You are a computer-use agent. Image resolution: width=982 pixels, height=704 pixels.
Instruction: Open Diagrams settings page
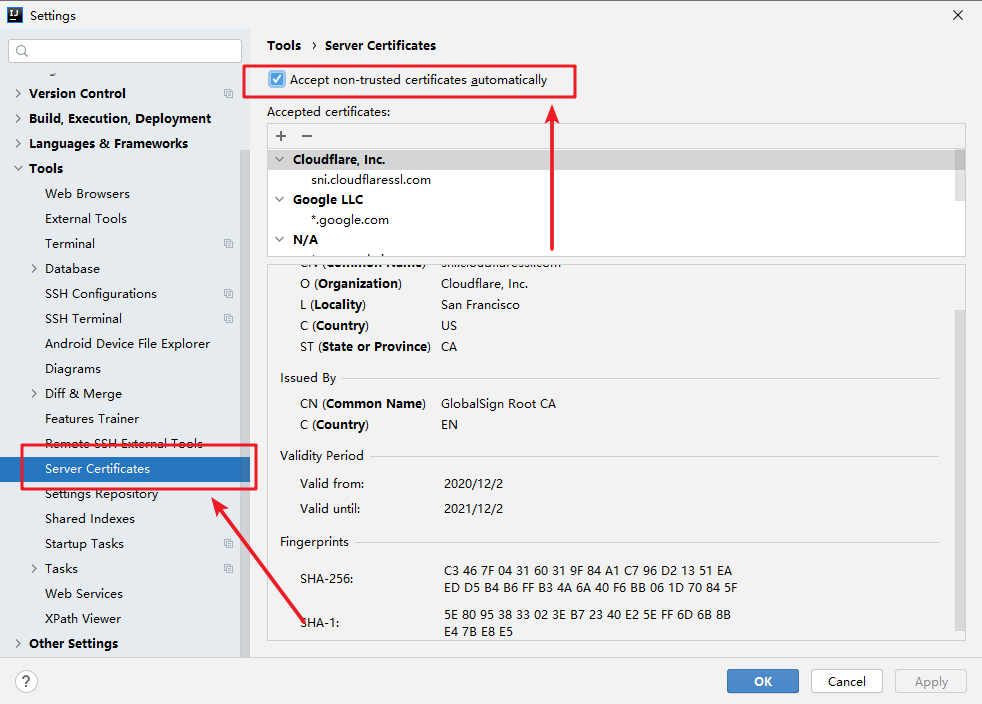tap(73, 369)
